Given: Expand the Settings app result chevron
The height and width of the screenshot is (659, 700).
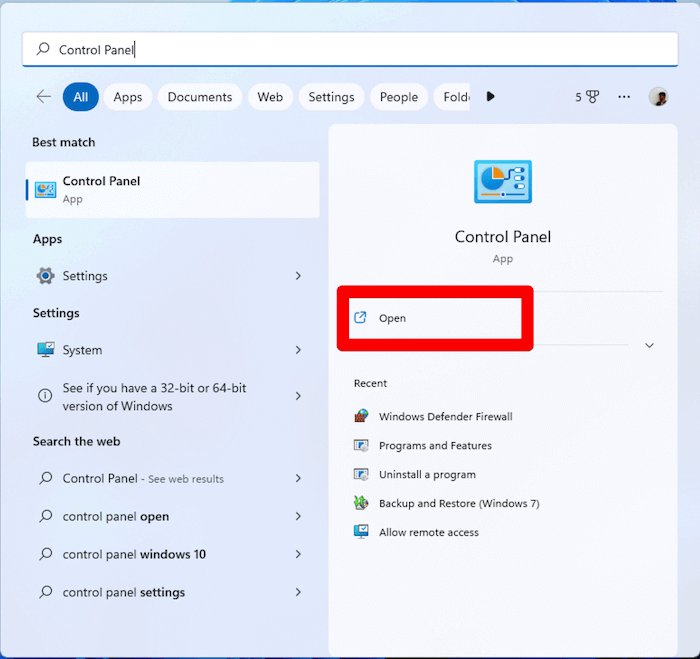Looking at the screenshot, I should 298,276.
